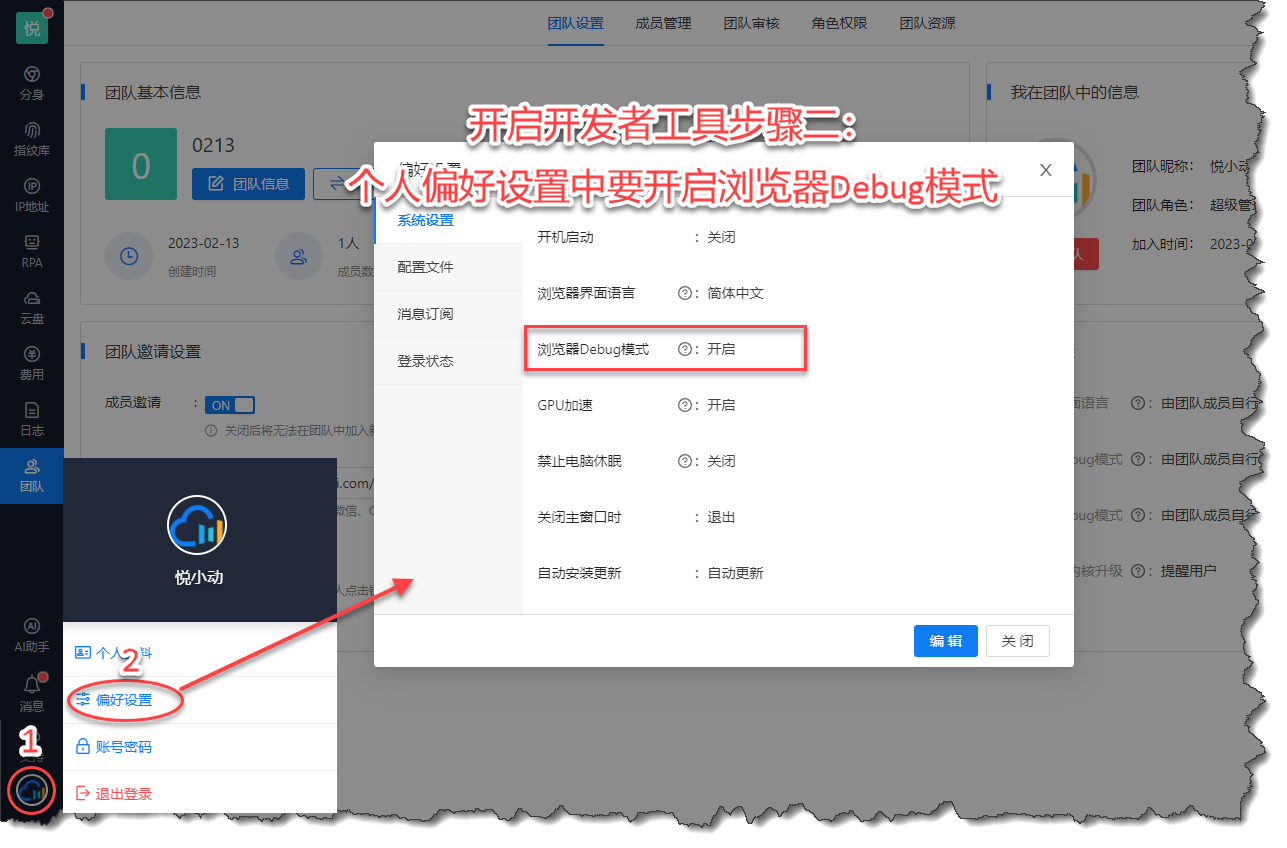Select 配置文件 in preferences sidebar
The height and width of the screenshot is (848, 1287).
click(x=425, y=267)
